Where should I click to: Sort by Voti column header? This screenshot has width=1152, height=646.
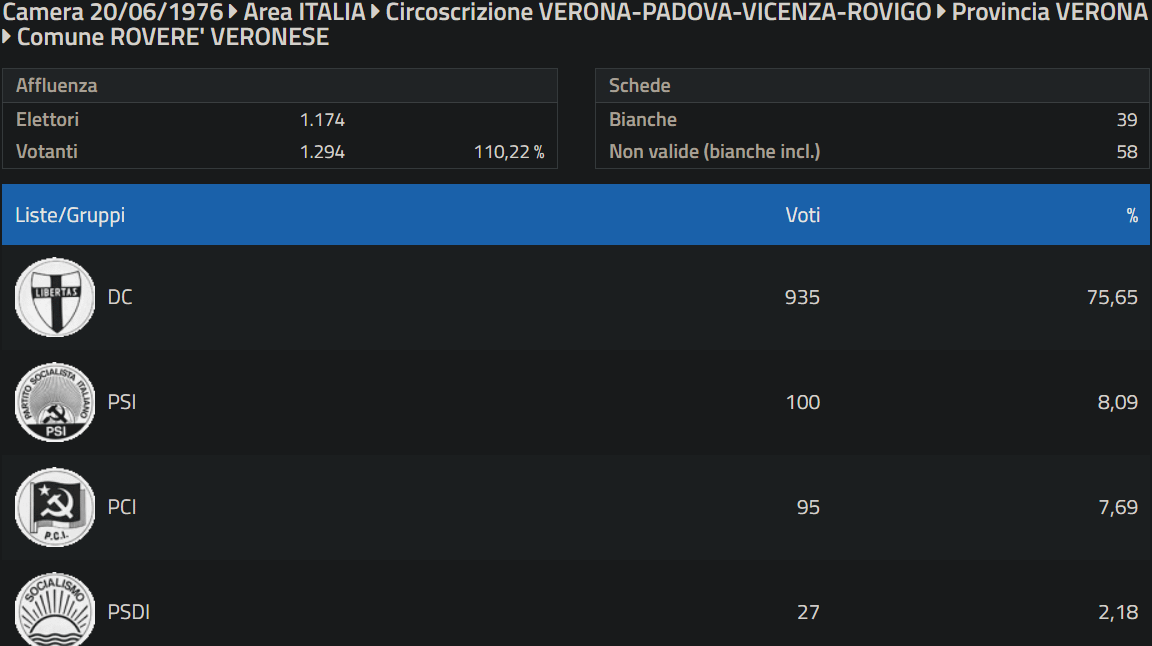(x=802, y=215)
